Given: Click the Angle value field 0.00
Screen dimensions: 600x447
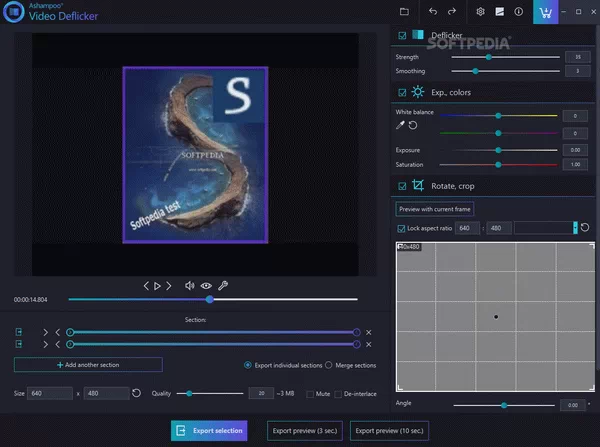Looking at the screenshot, I should point(572,405).
